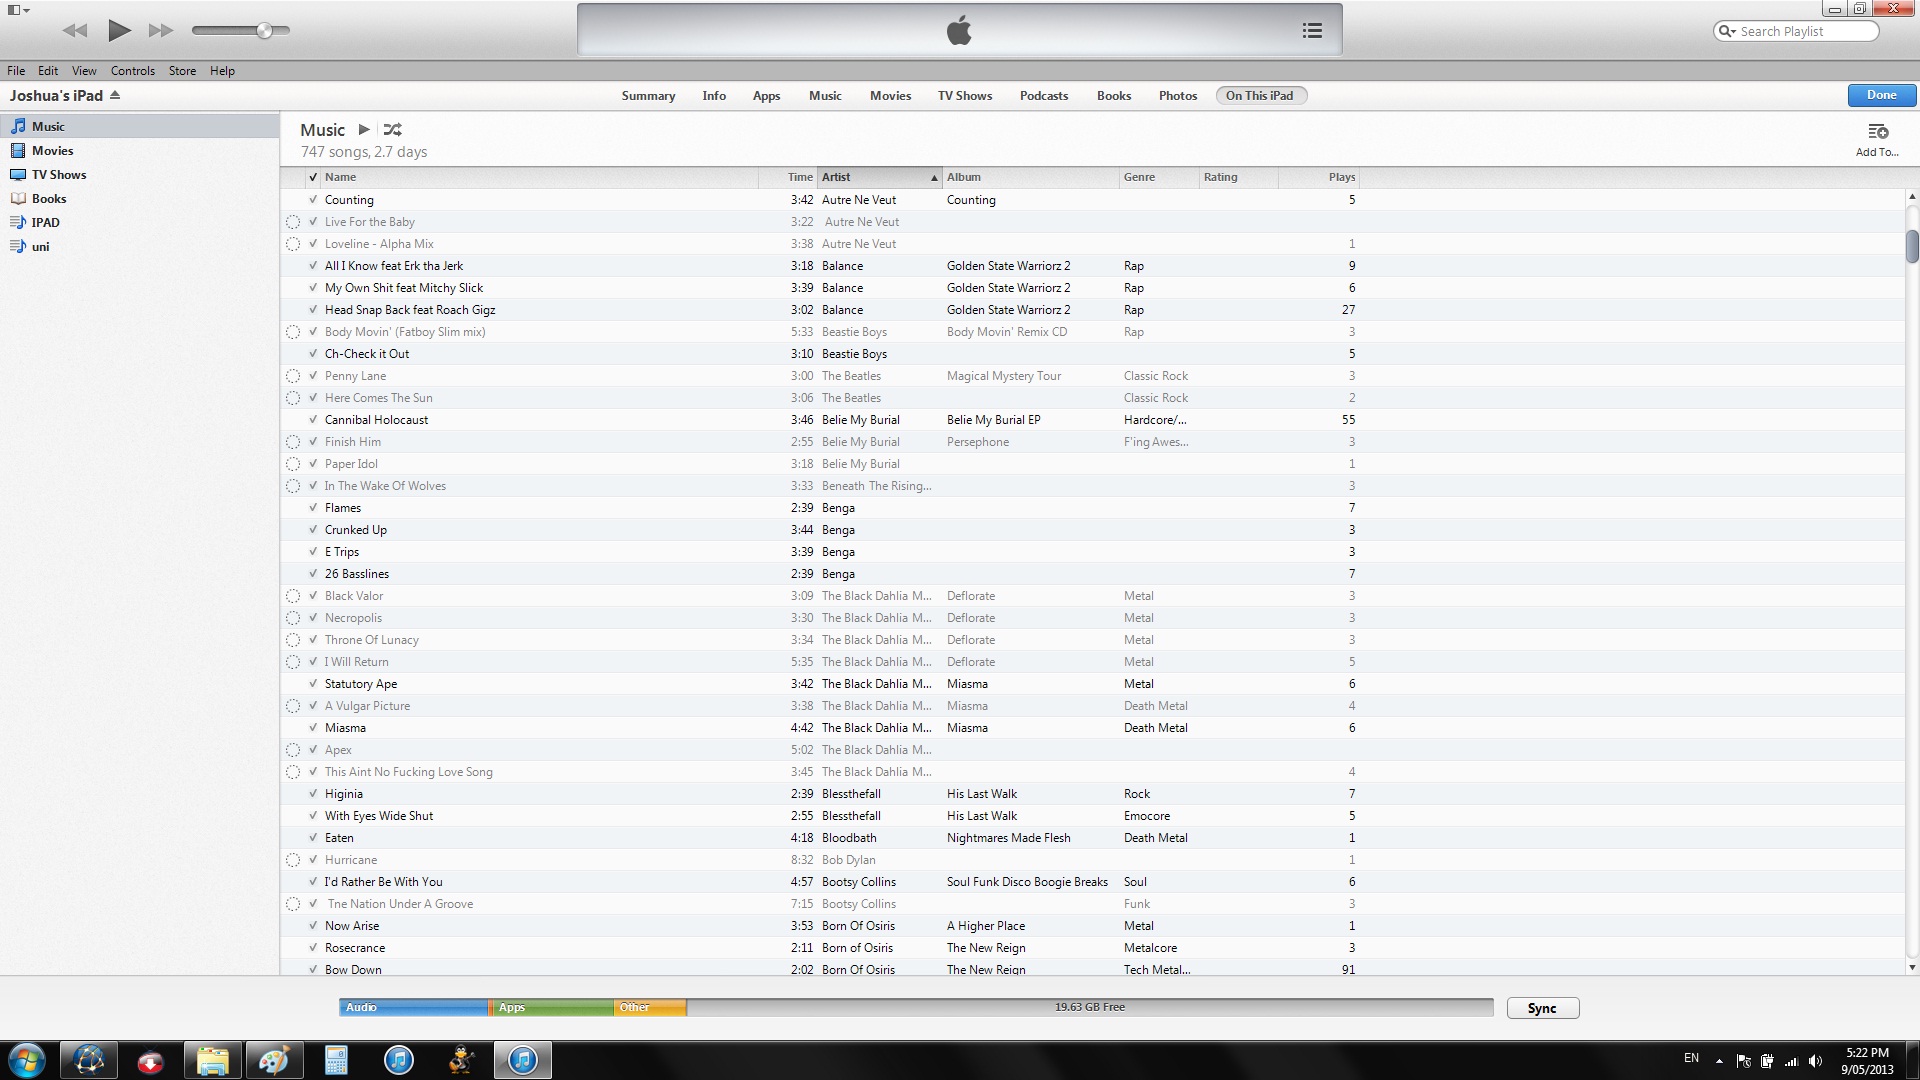Click the dotted circle beside Hurricane
Image resolution: width=1920 pixels, height=1080 pixels.
293,860
